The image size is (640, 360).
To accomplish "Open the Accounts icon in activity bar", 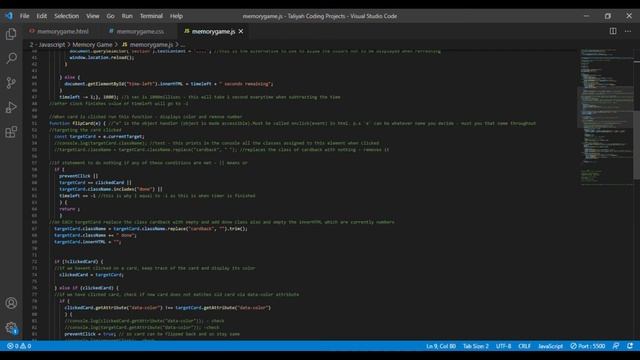I will tap(11, 303).
